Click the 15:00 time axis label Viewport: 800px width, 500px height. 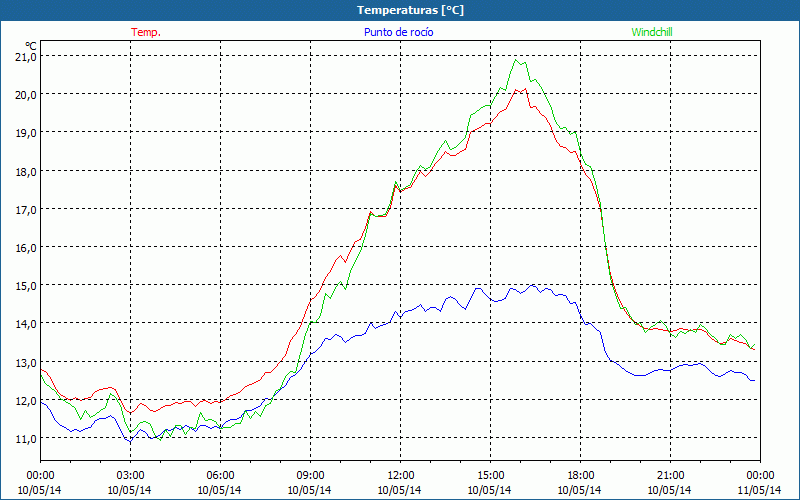pos(490,476)
